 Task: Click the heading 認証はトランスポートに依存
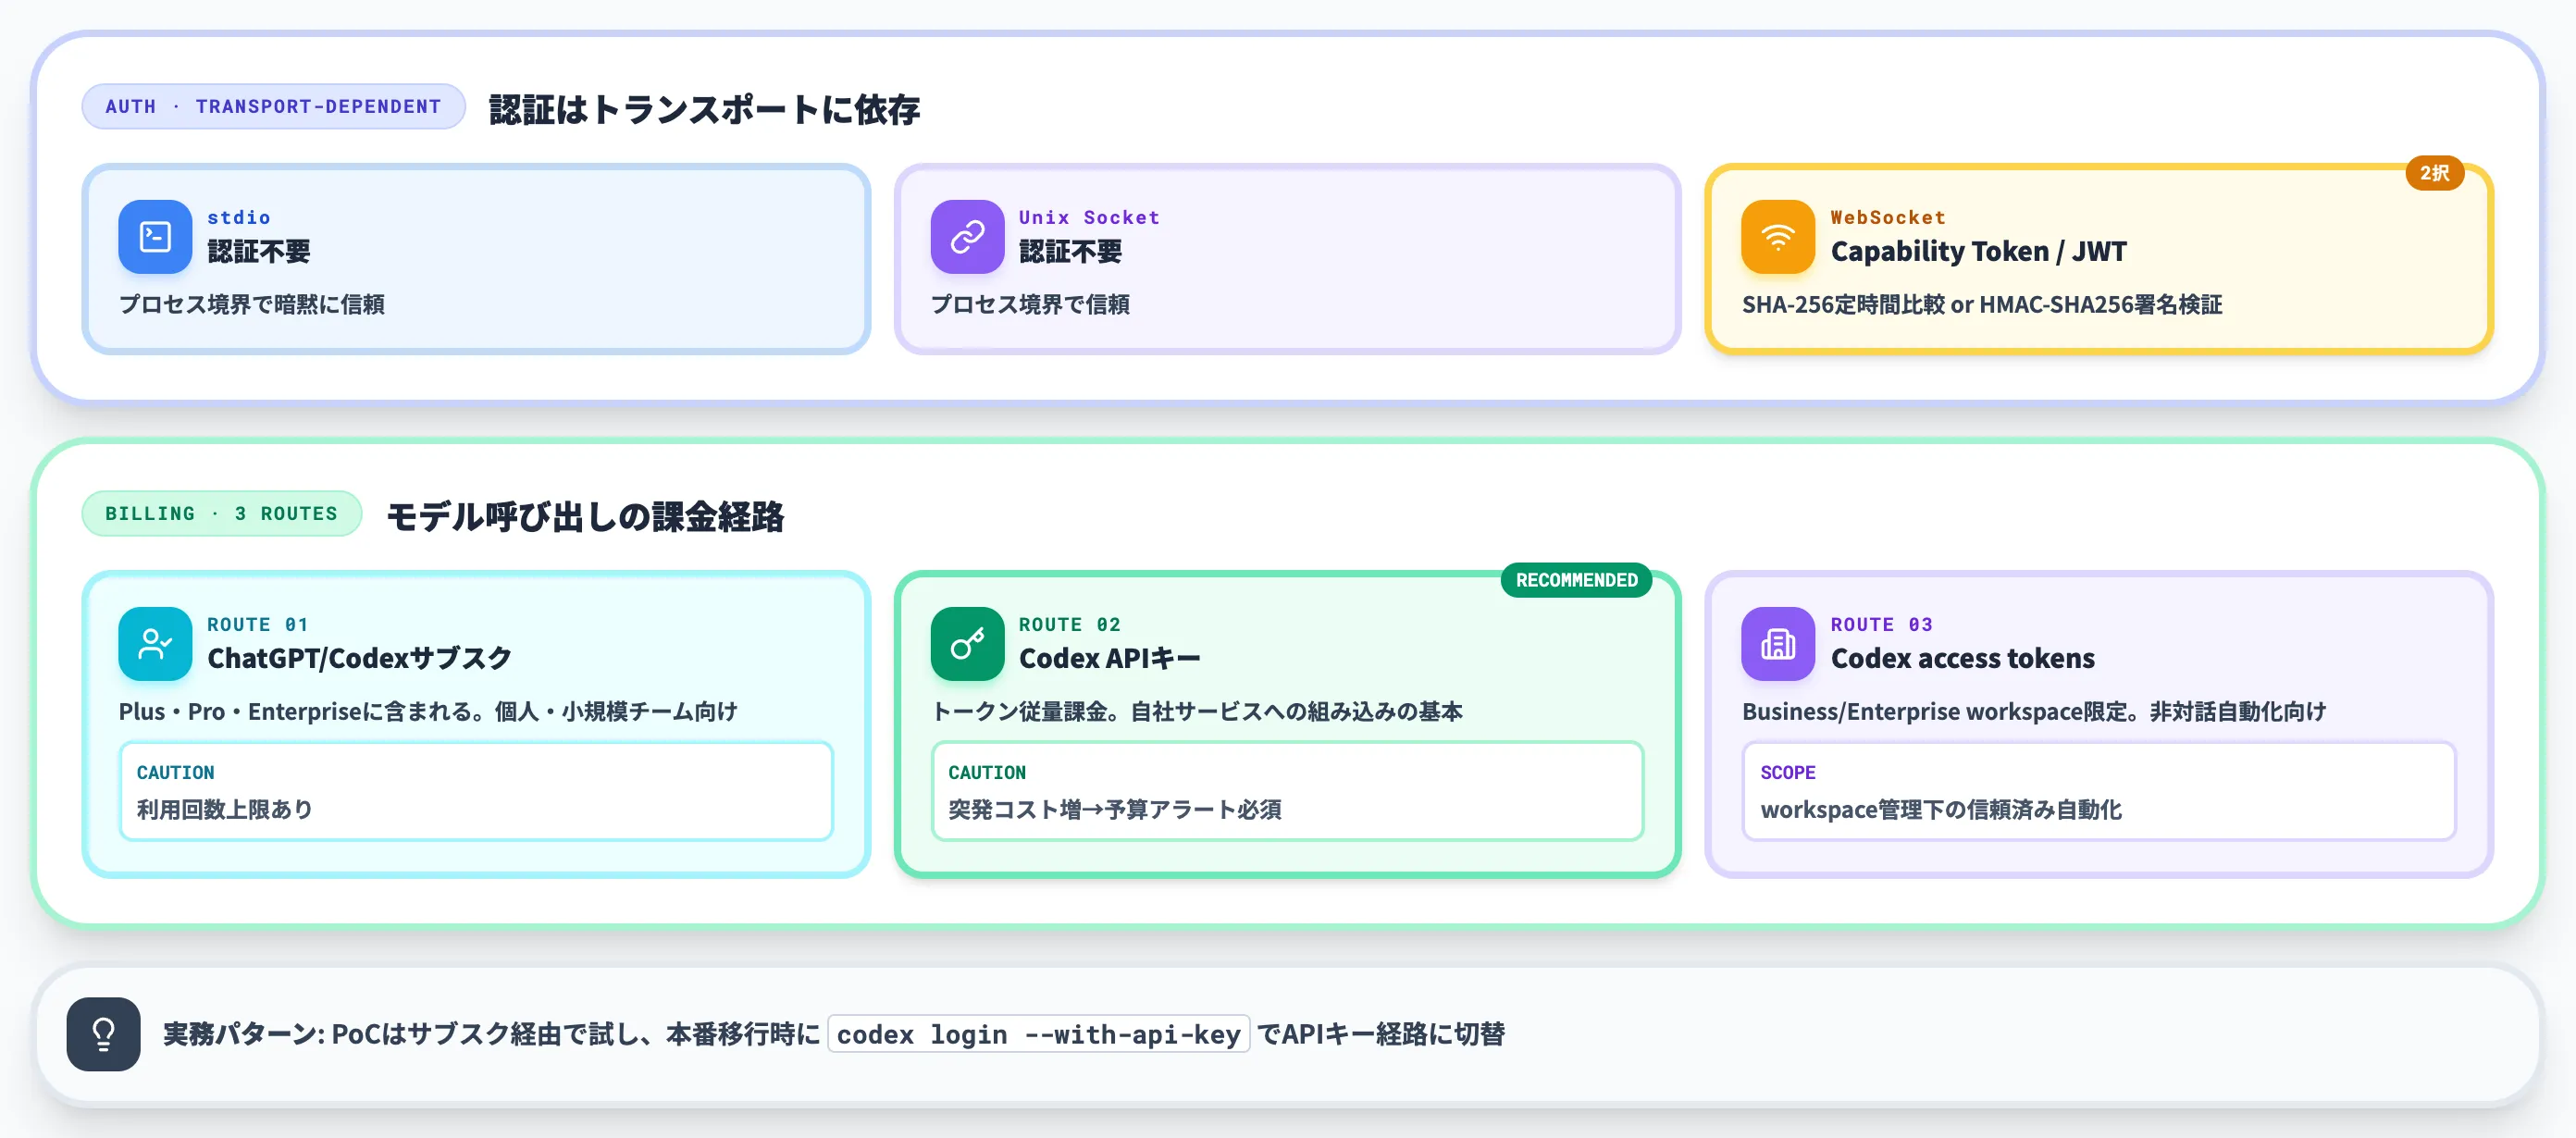pyautogui.click(x=704, y=109)
